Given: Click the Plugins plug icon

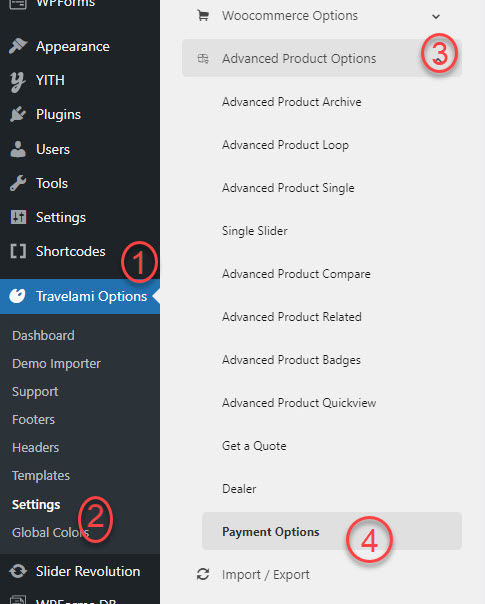Looking at the screenshot, I should pyautogui.click(x=18, y=114).
